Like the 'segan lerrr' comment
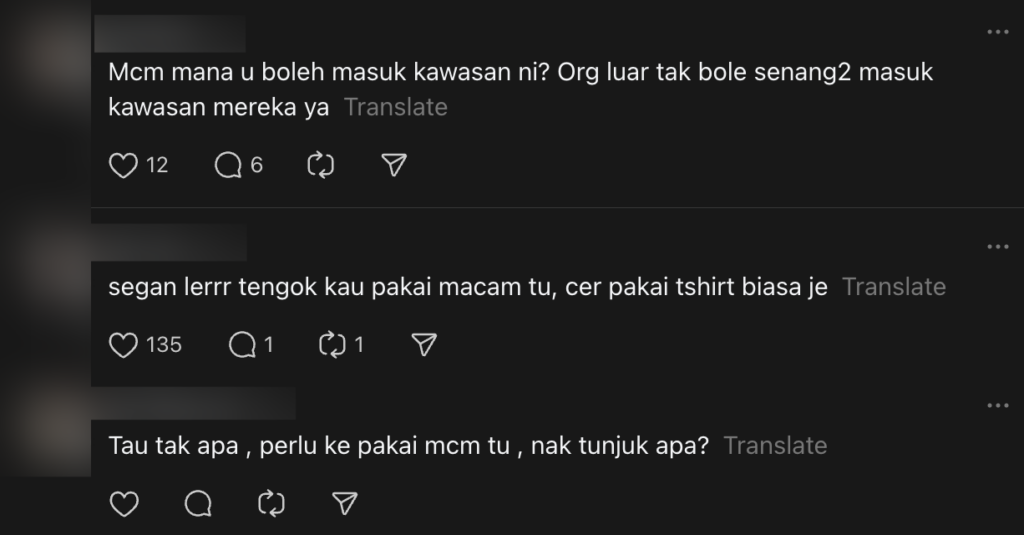Image resolution: width=1024 pixels, height=535 pixels. (x=123, y=345)
